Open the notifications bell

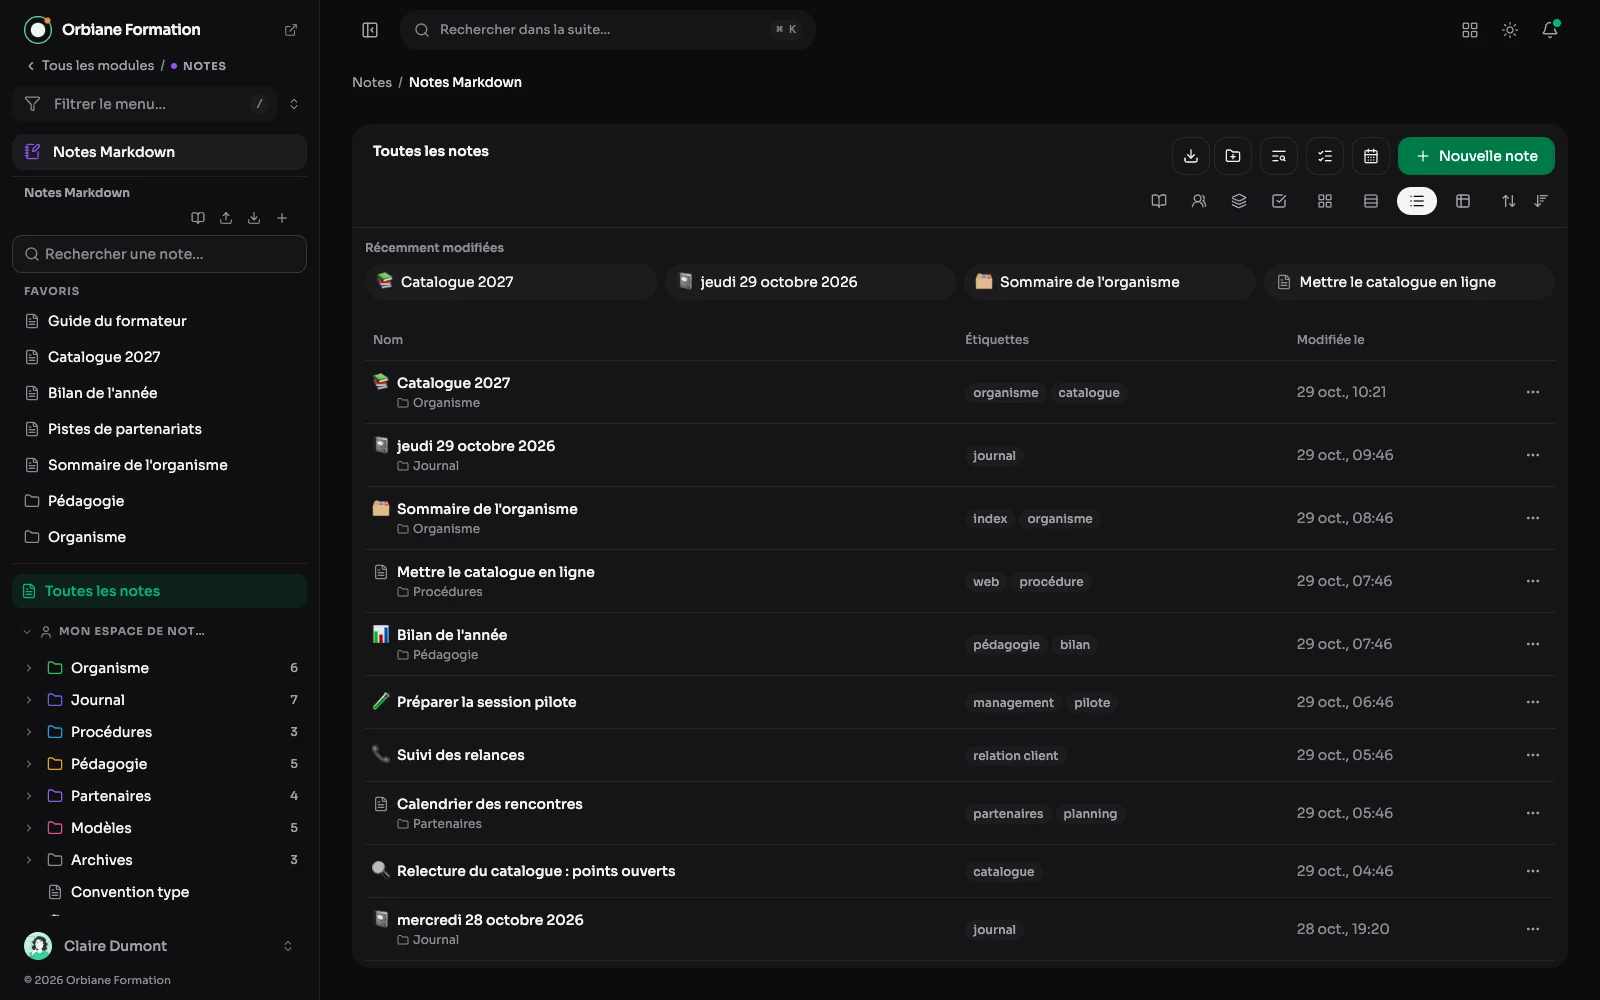pyautogui.click(x=1550, y=30)
